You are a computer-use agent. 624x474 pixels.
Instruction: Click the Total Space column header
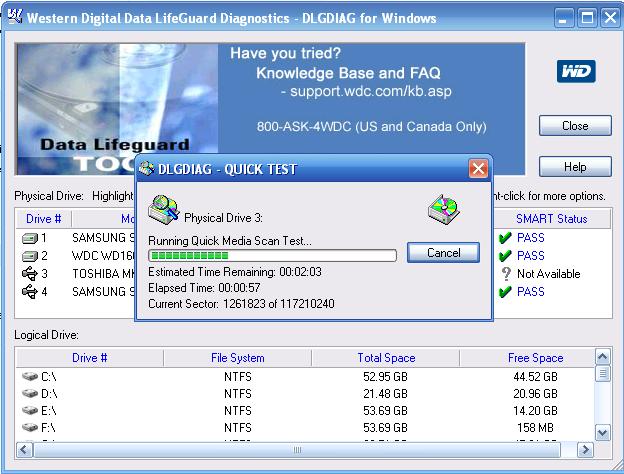pyautogui.click(x=386, y=358)
